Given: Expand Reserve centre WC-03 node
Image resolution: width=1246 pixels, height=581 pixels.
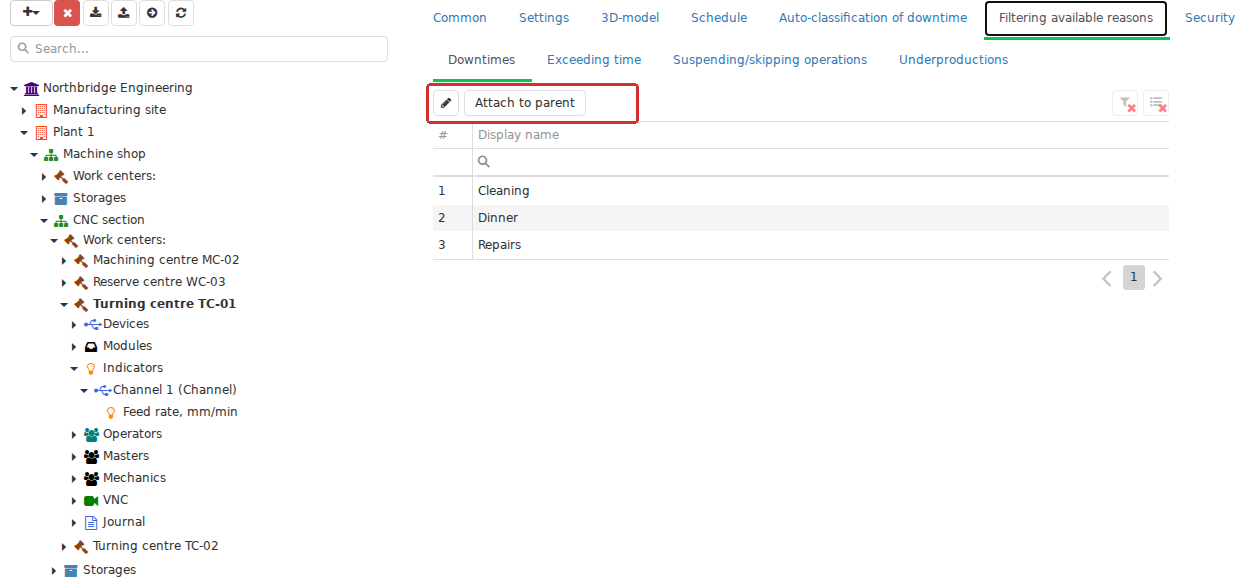Looking at the screenshot, I should [64, 282].
